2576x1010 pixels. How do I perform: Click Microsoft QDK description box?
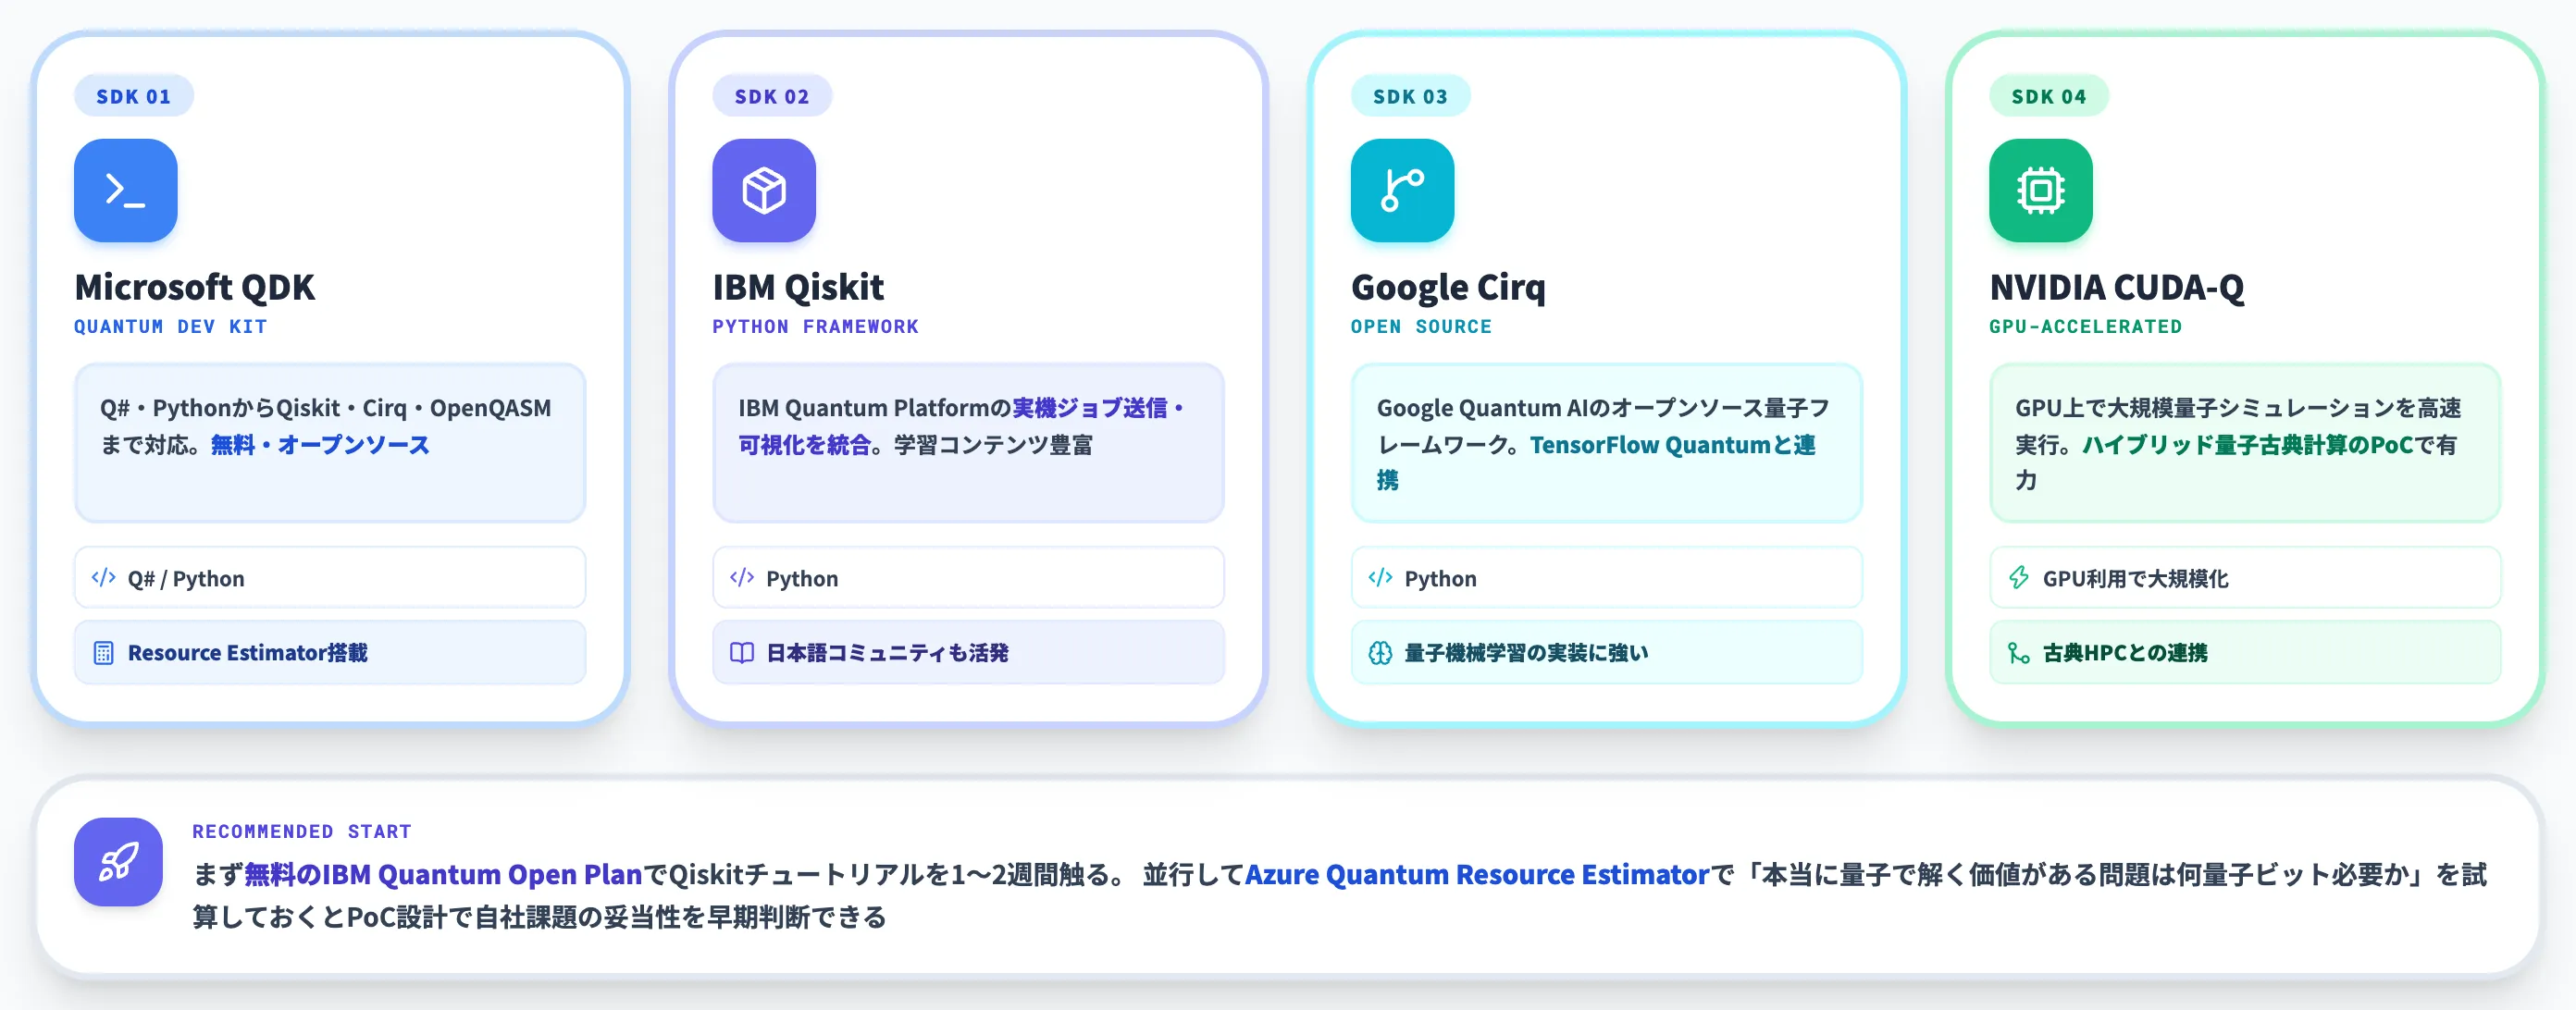point(330,443)
